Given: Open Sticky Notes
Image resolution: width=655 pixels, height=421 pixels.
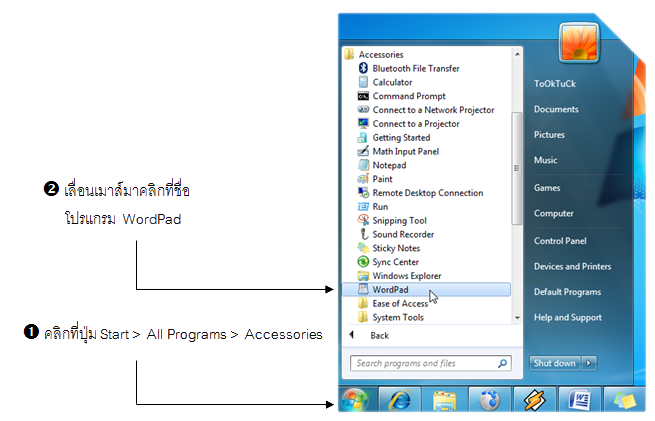Looking at the screenshot, I should point(396,248).
